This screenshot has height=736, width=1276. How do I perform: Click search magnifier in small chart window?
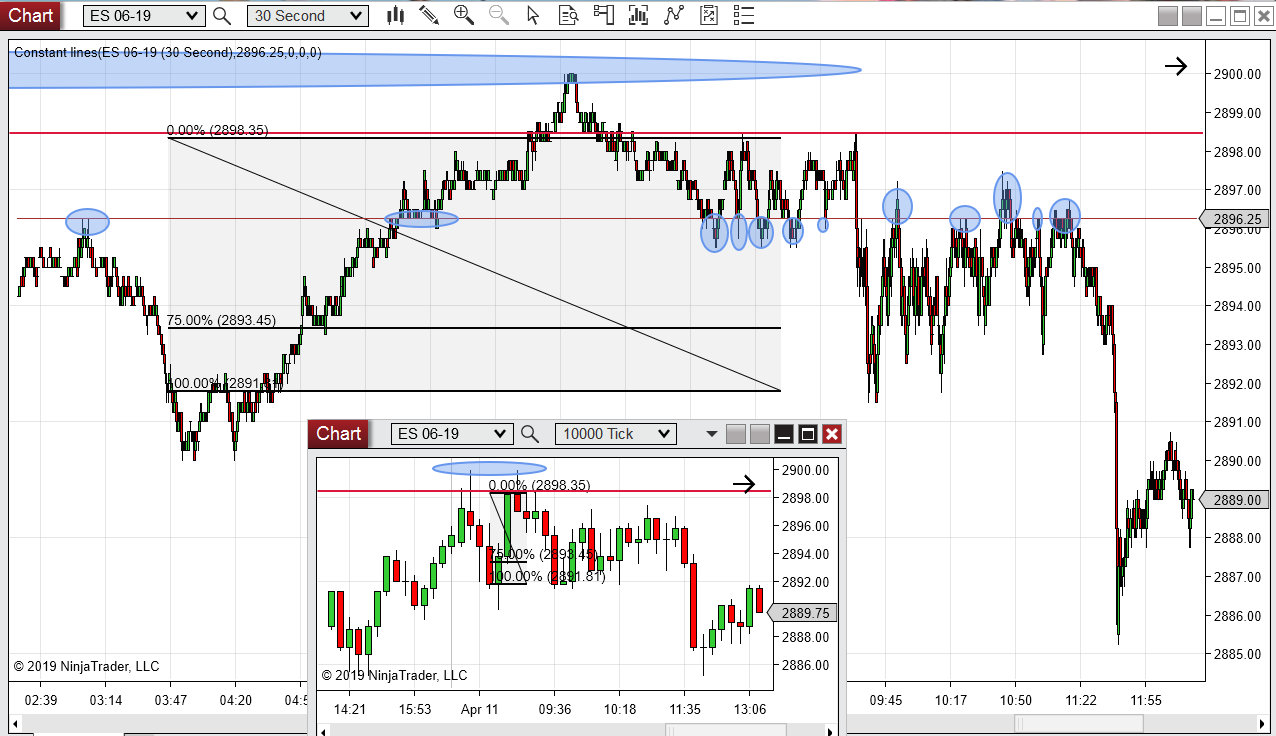[x=530, y=434]
